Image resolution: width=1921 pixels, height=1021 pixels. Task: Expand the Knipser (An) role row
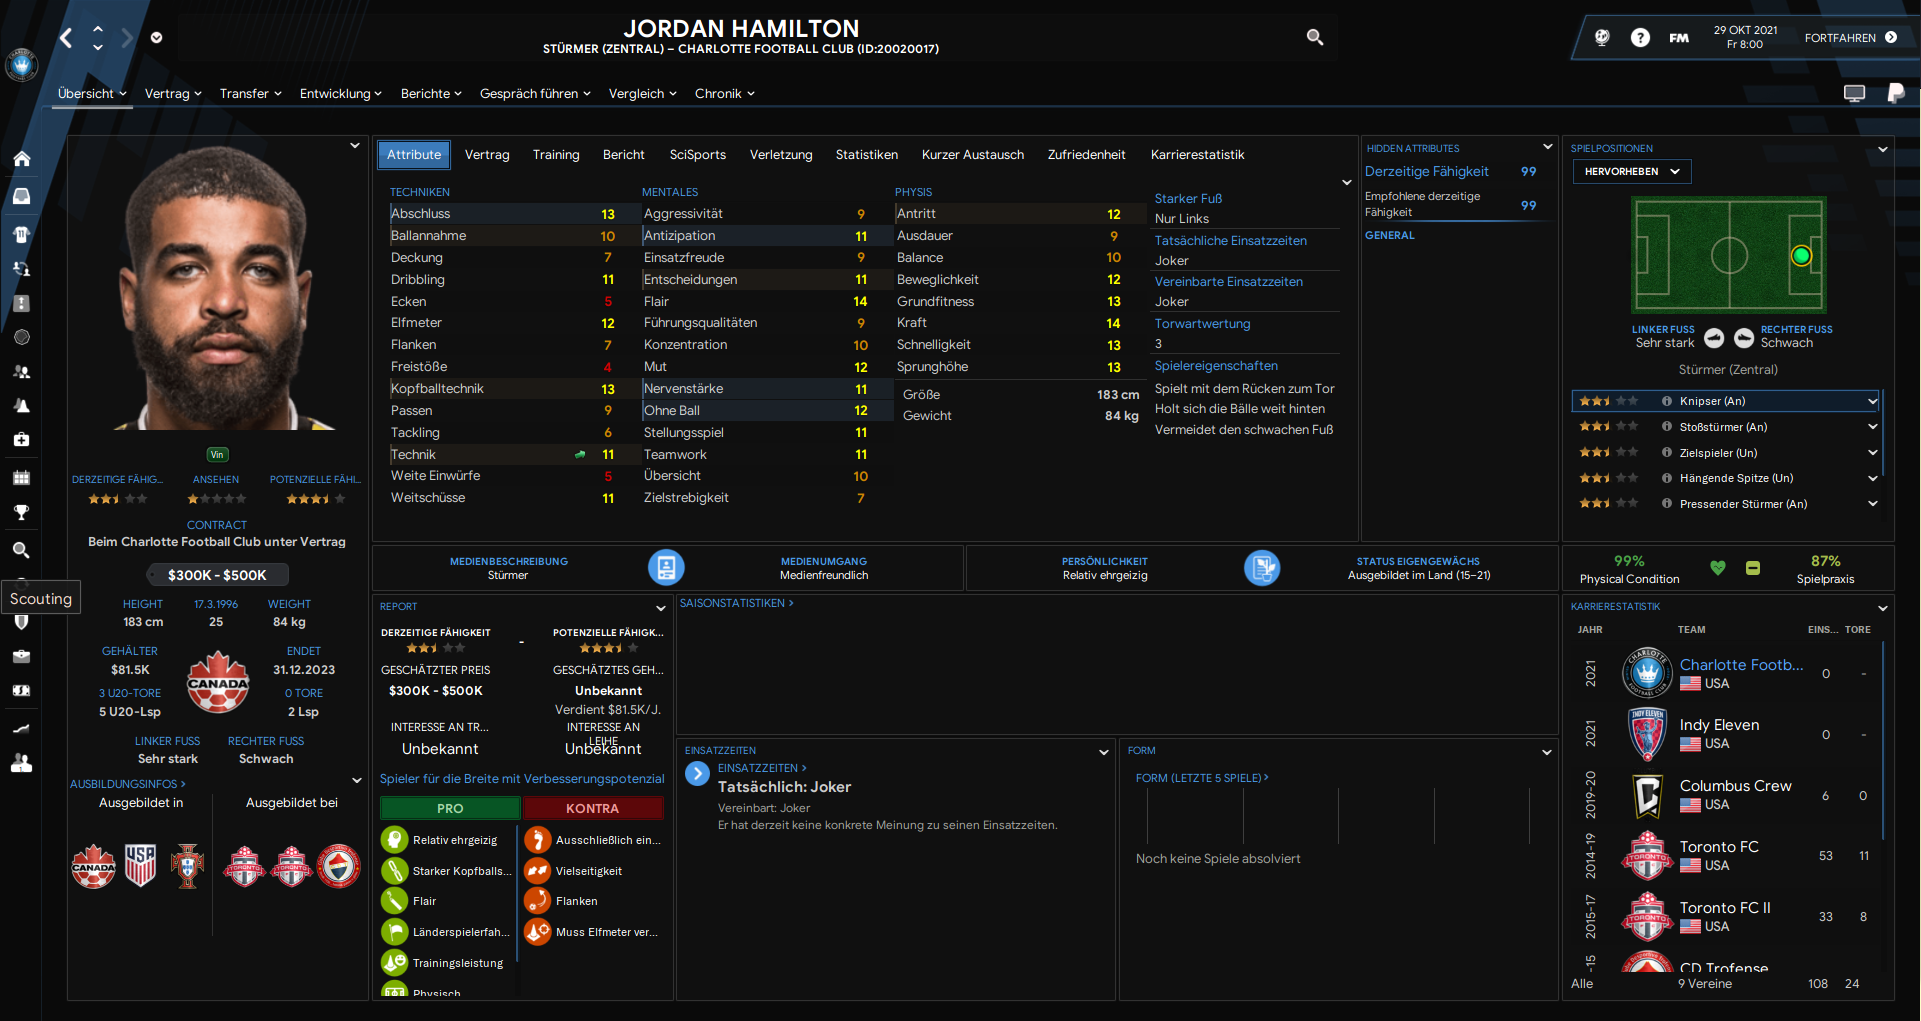tap(1725, 401)
